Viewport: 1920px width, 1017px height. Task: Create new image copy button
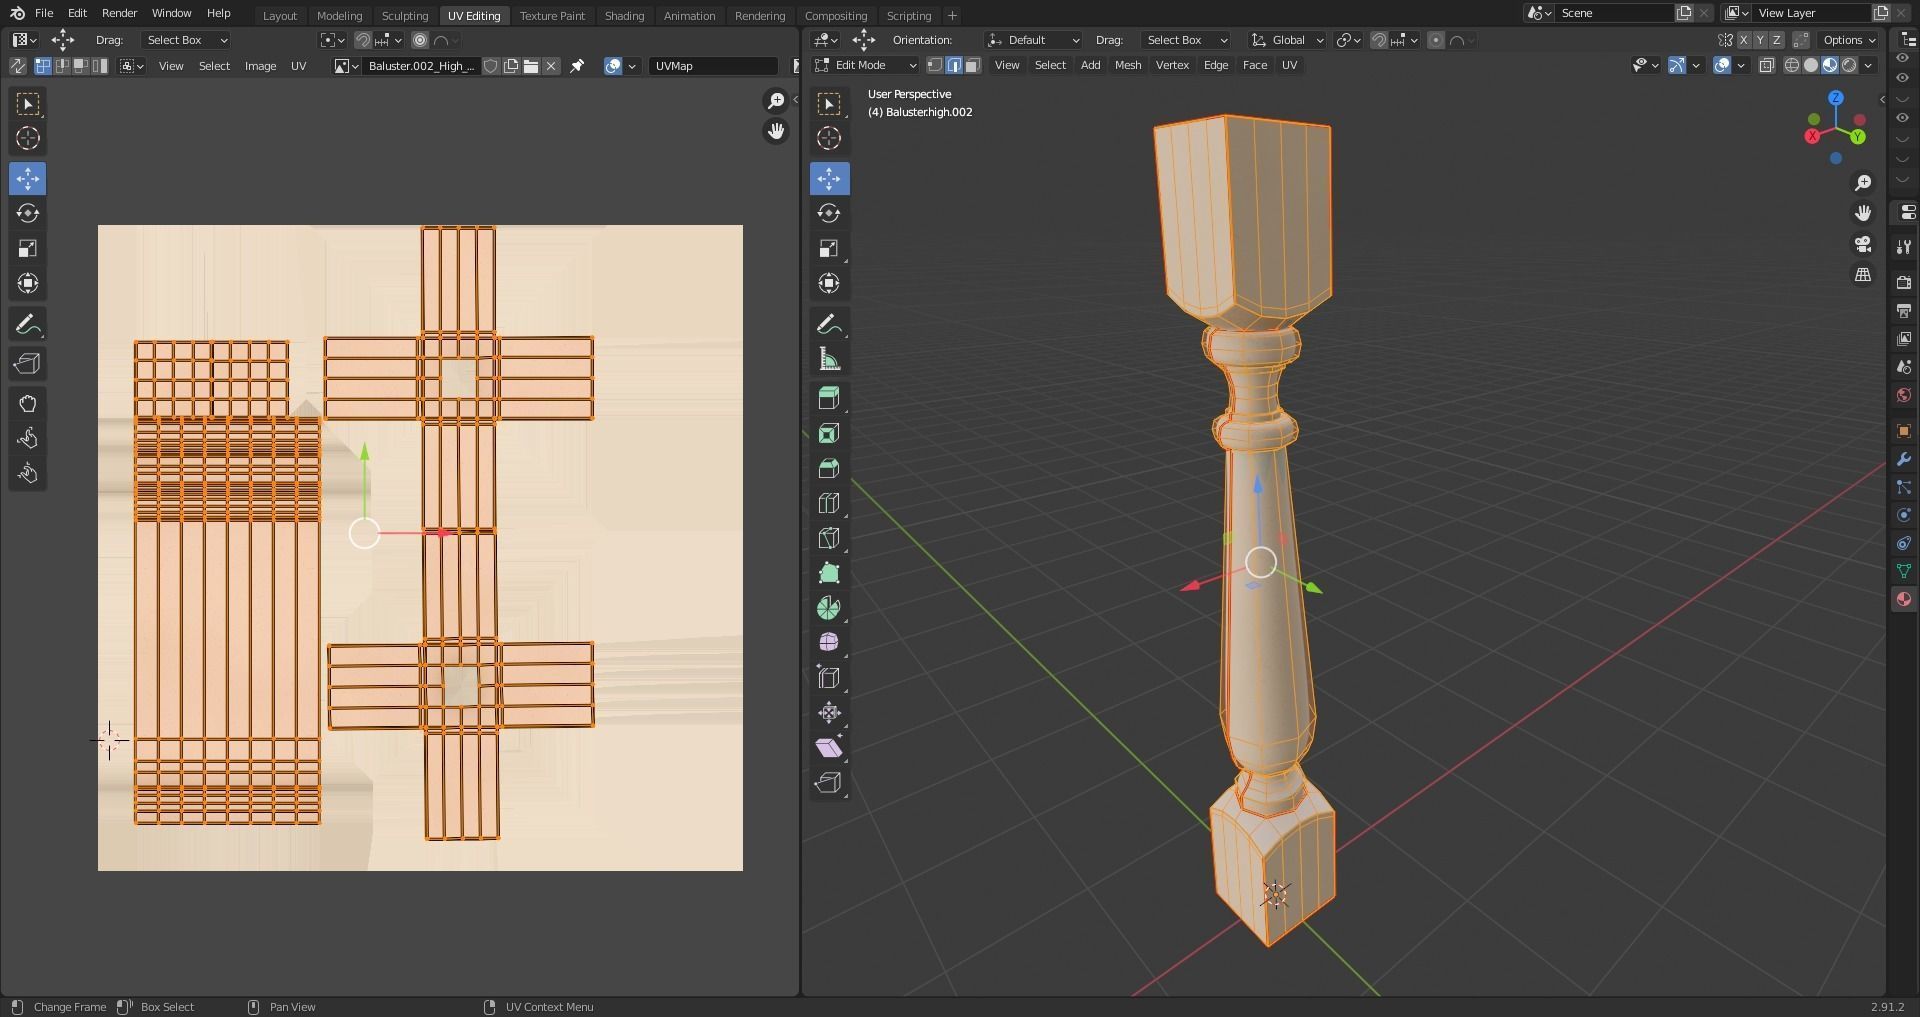tap(511, 66)
